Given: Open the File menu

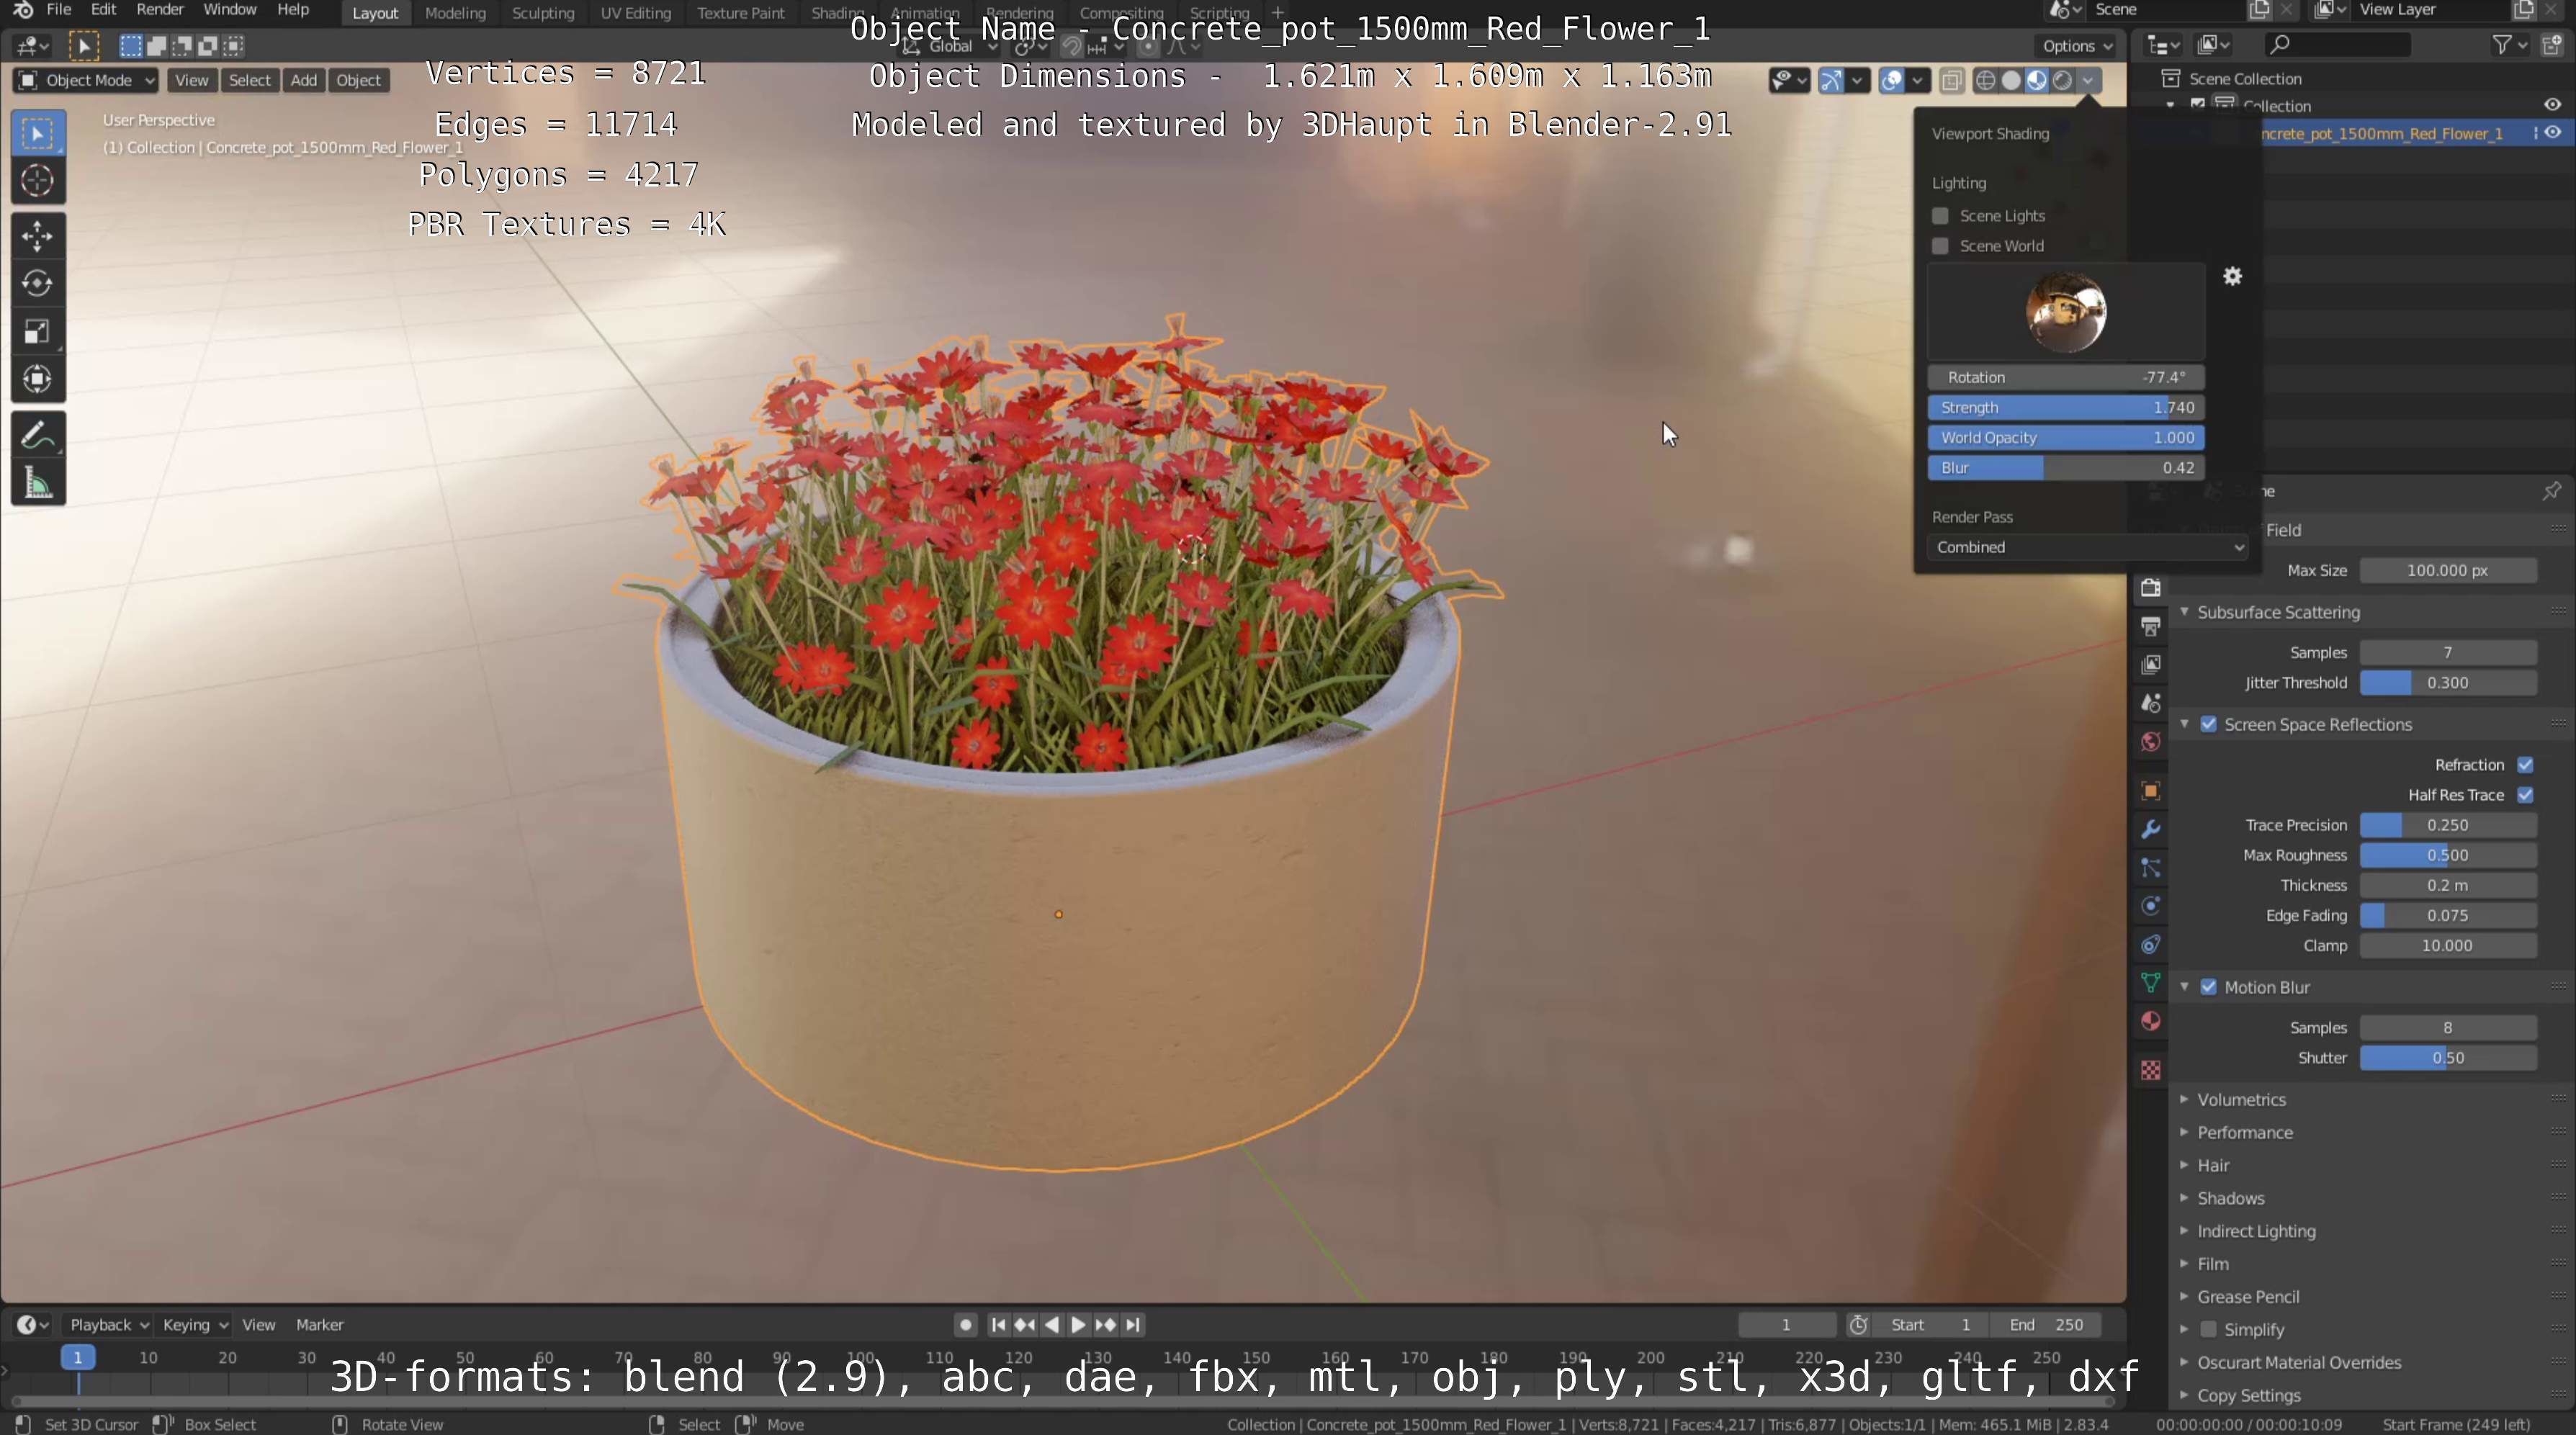Looking at the screenshot, I should click(x=59, y=10).
